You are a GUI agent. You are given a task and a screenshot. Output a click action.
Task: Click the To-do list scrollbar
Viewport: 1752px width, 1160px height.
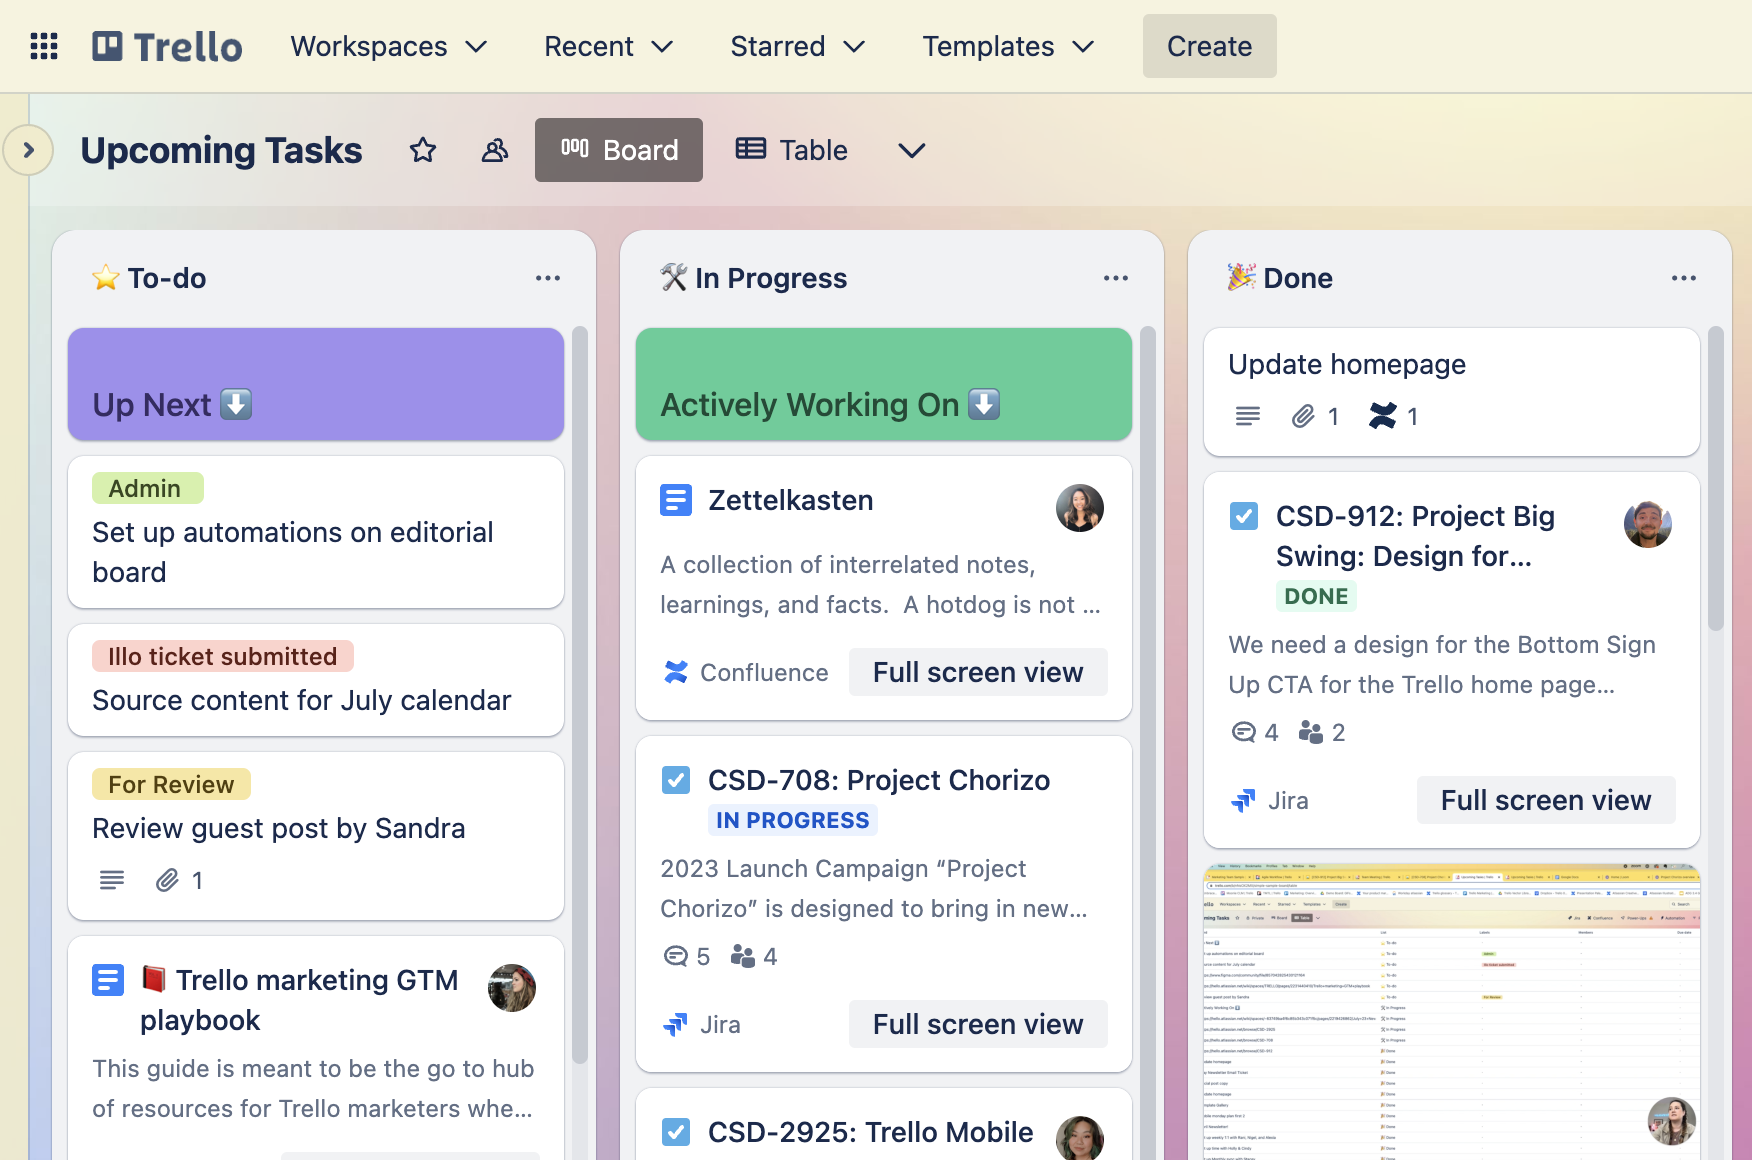[x=580, y=694]
